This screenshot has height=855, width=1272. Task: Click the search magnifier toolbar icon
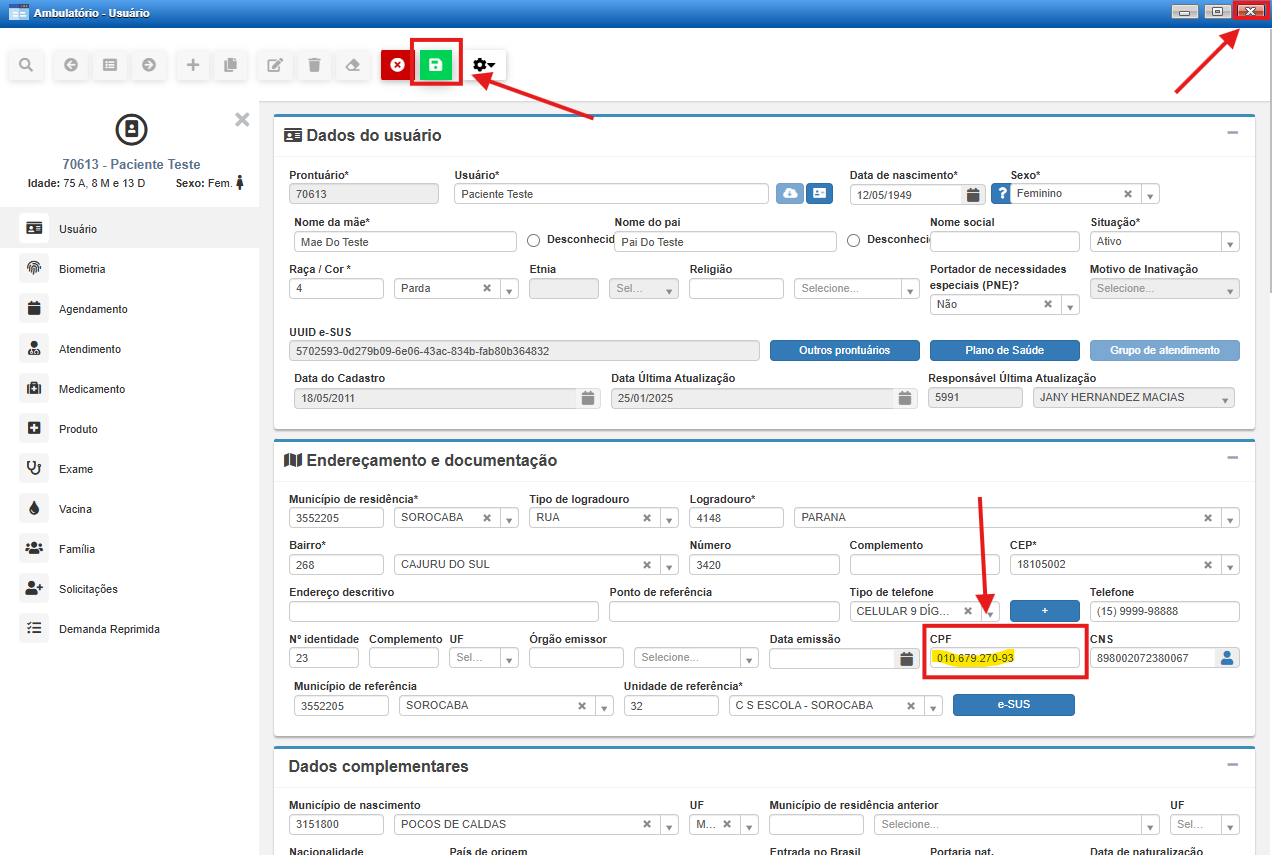point(26,65)
